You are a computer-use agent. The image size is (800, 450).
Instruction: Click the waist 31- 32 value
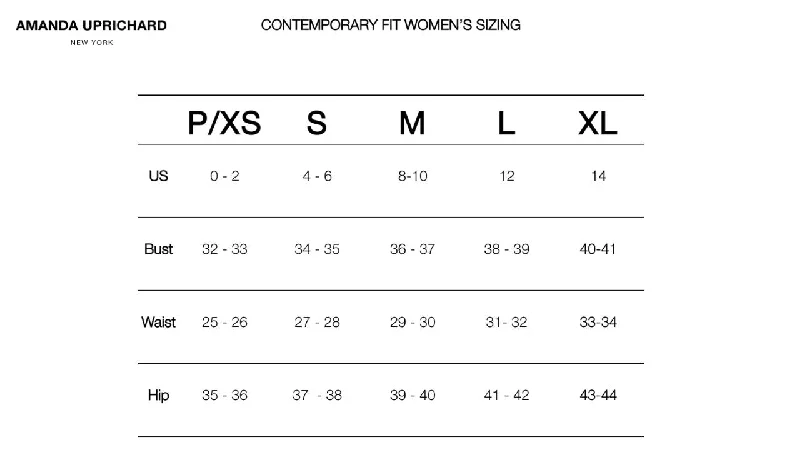click(x=506, y=322)
